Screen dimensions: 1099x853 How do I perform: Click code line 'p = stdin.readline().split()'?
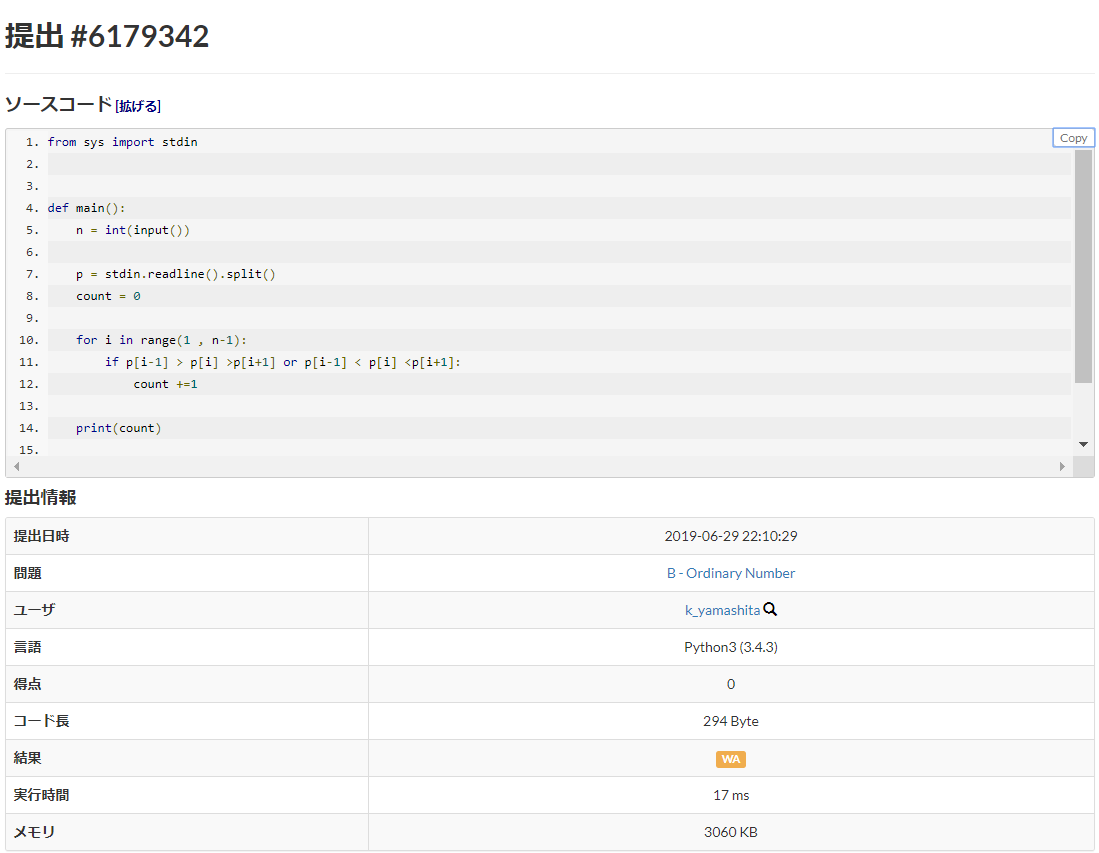tap(176, 274)
